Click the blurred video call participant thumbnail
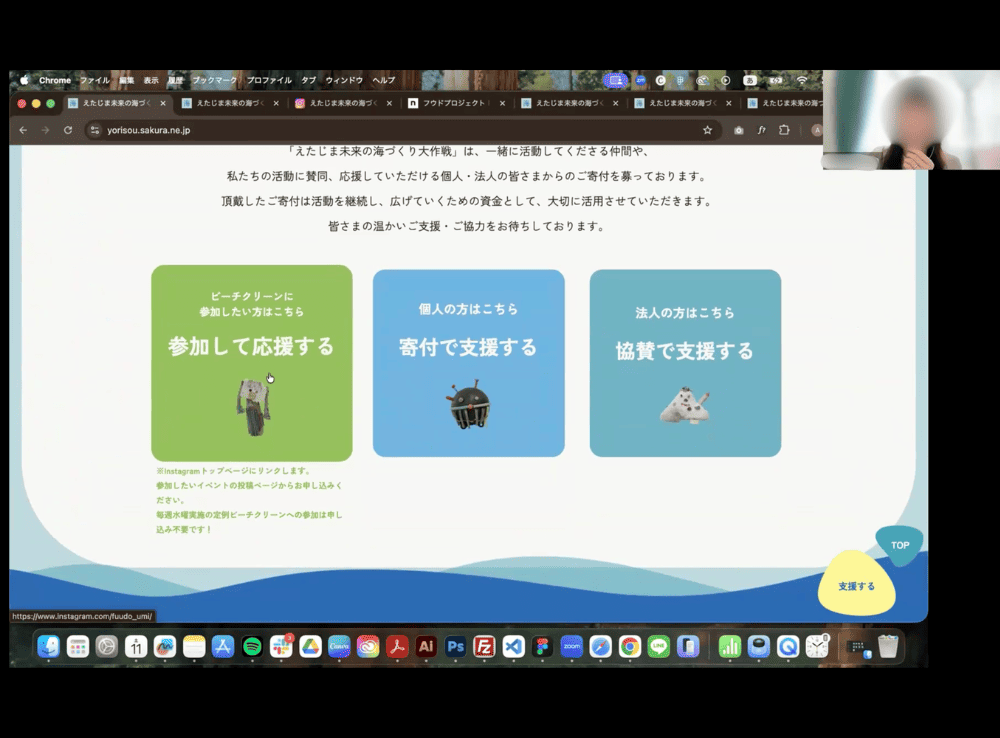 click(x=911, y=119)
